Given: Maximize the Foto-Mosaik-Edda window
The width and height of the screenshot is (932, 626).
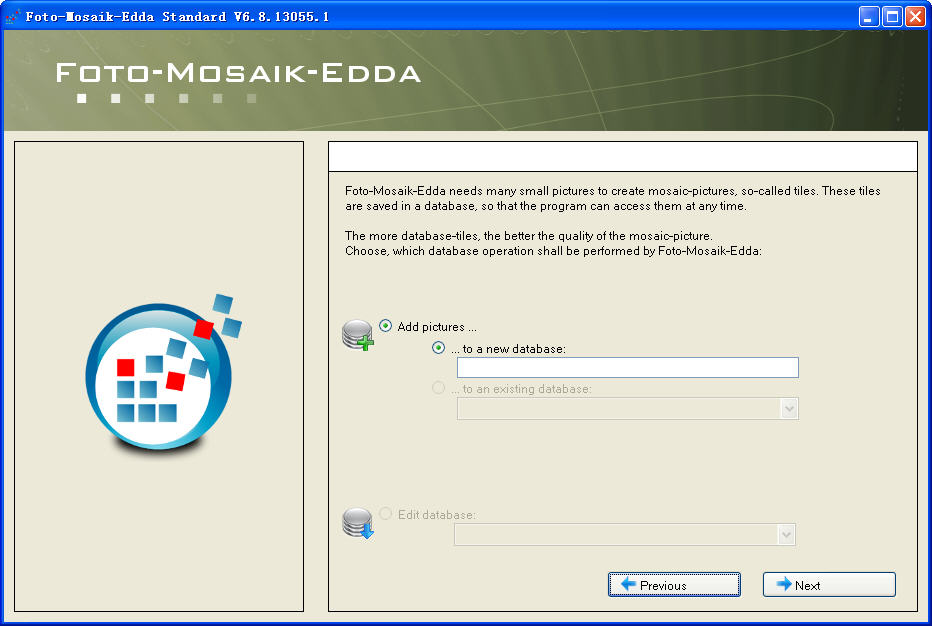Looking at the screenshot, I should 892,16.
